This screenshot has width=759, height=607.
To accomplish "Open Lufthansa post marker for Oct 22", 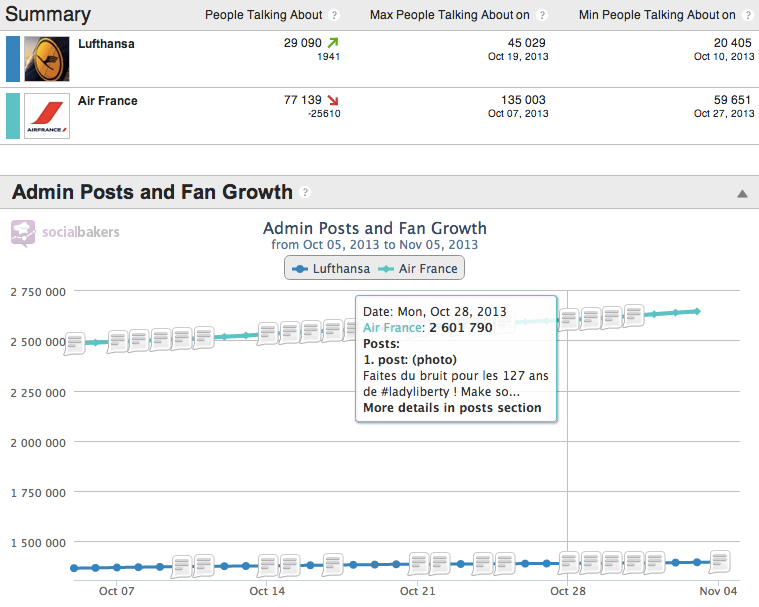I will [x=440, y=563].
